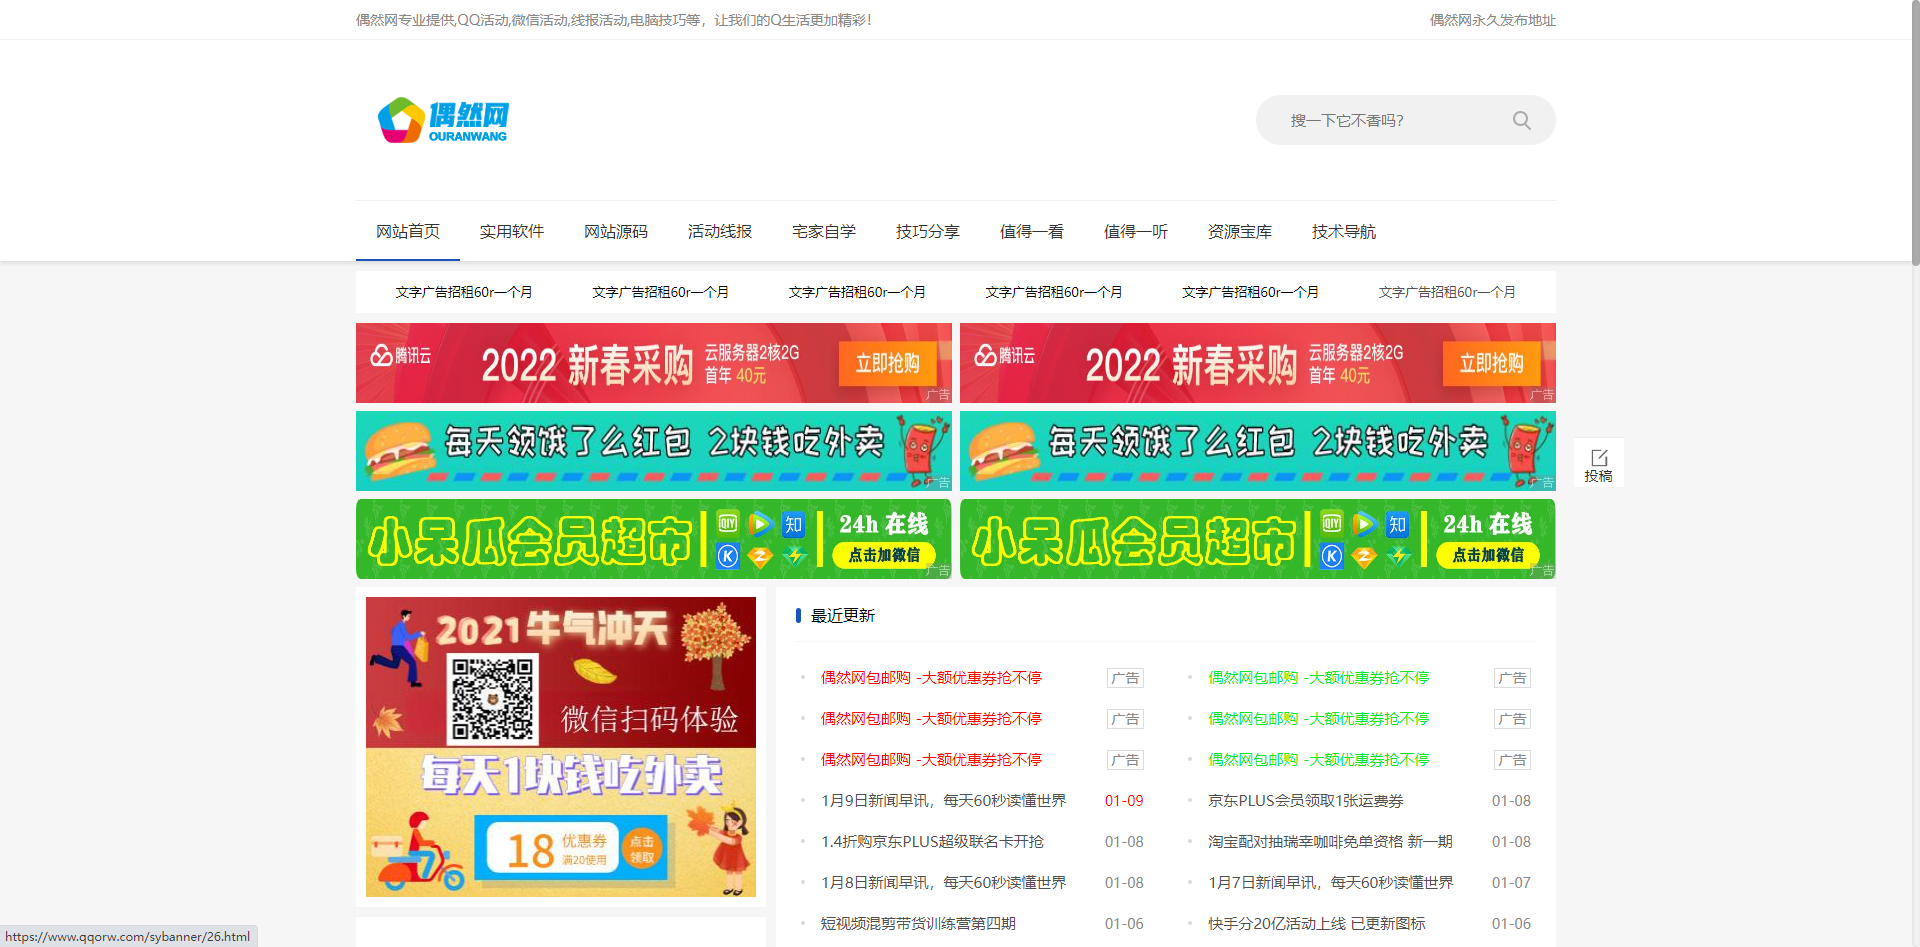Click right 腾讯云 2022新春采购 banner
Screen dimensions: 1920x947
tap(1258, 363)
